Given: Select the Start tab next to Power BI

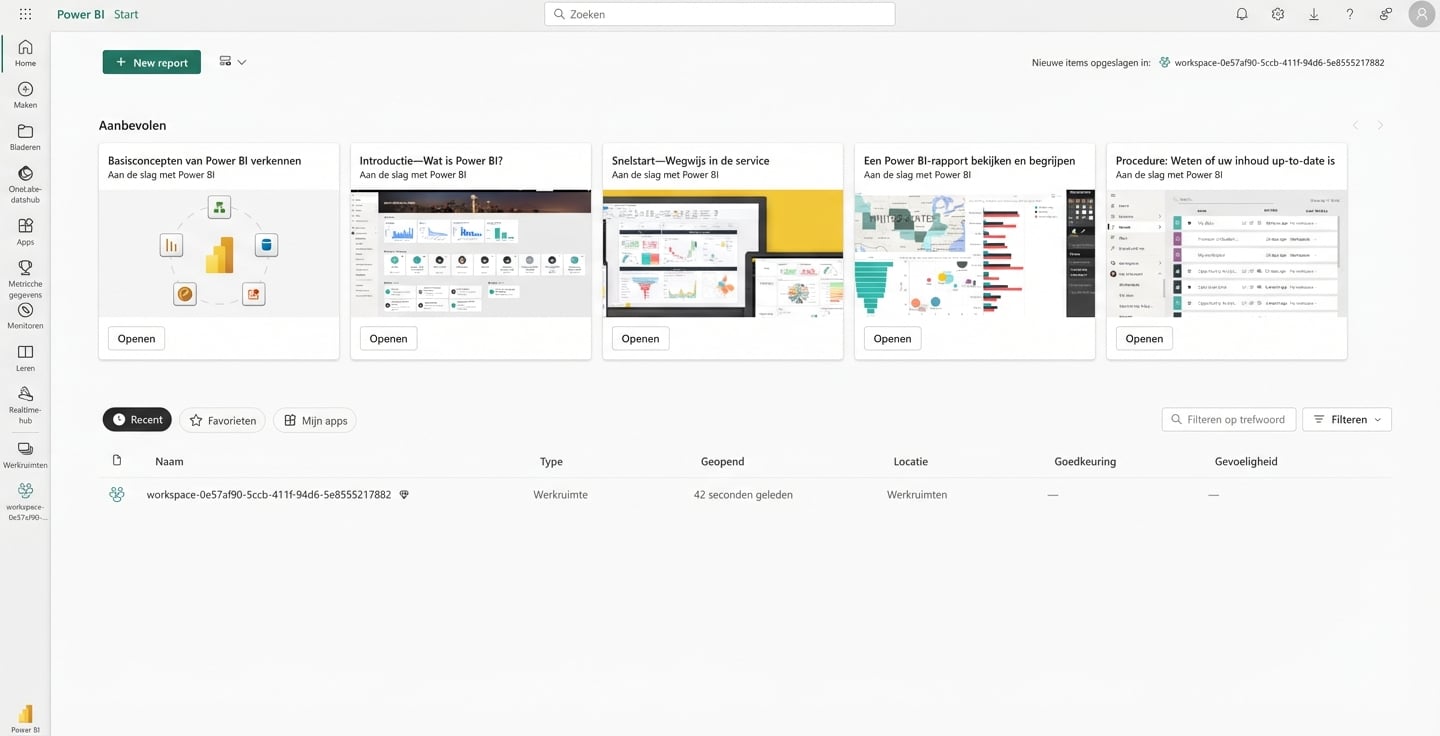Looking at the screenshot, I should coord(126,13).
